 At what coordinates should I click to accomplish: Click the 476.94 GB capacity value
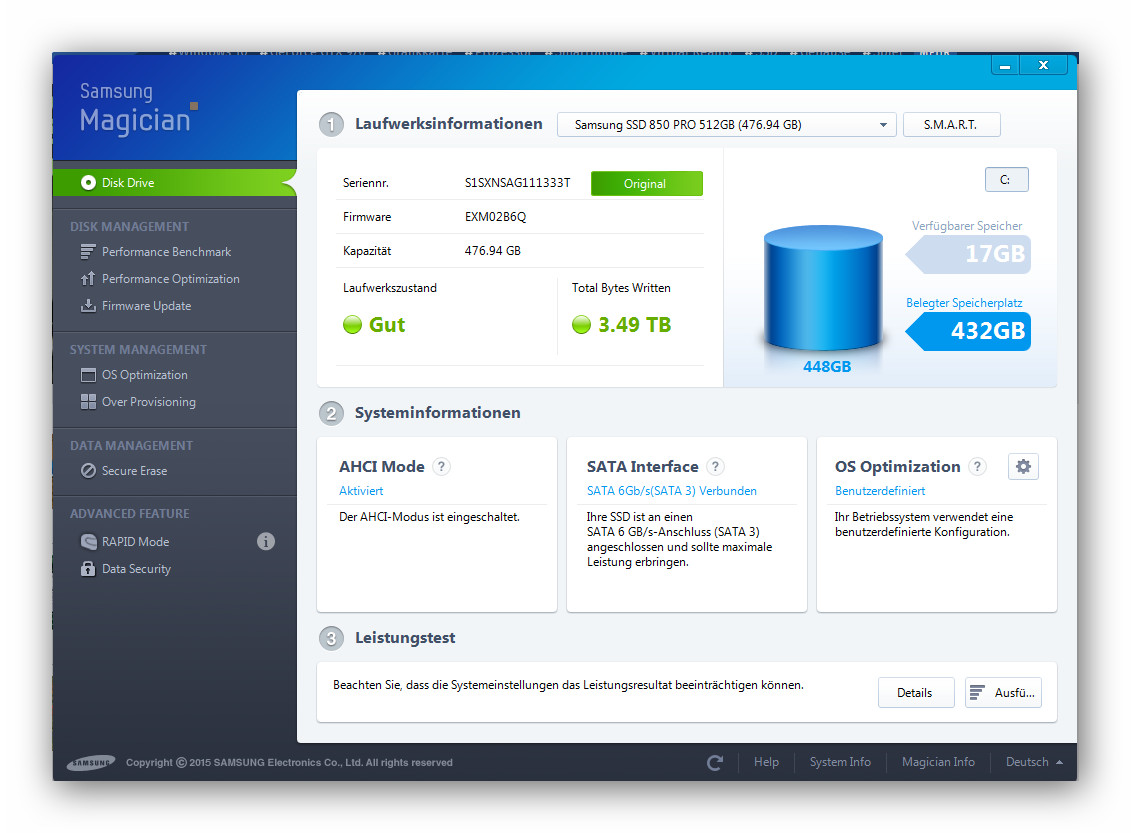click(x=493, y=251)
